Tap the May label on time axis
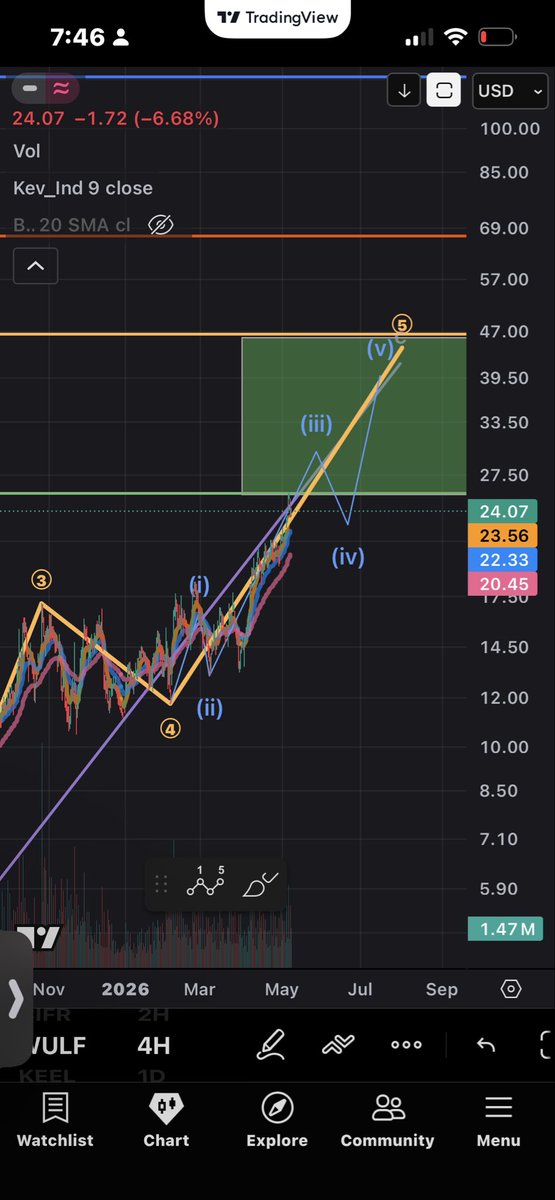Image resolution: width=555 pixels, height=1200 pixels. coord(282,989)
